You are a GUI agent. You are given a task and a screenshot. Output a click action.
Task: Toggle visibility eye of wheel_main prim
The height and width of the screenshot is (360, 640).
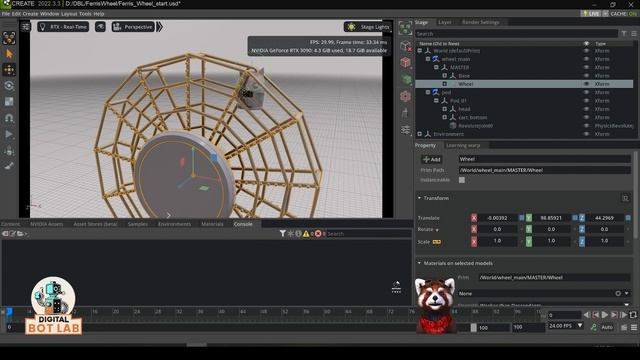click(587, 59)
